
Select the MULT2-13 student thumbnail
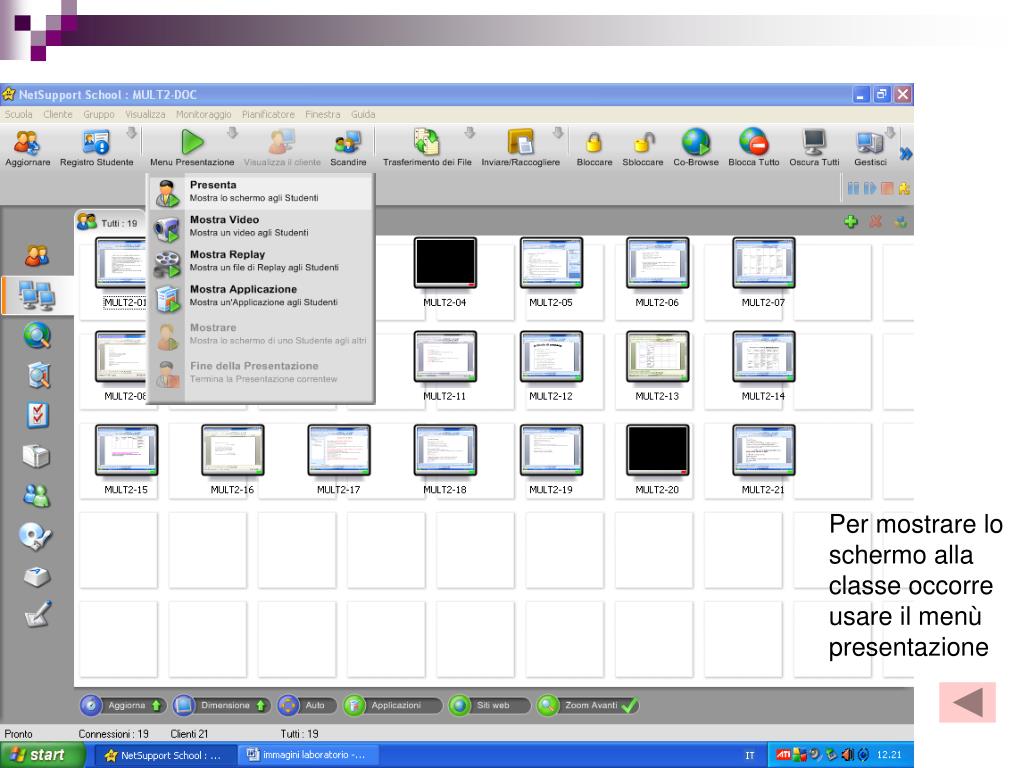point(657,356)
